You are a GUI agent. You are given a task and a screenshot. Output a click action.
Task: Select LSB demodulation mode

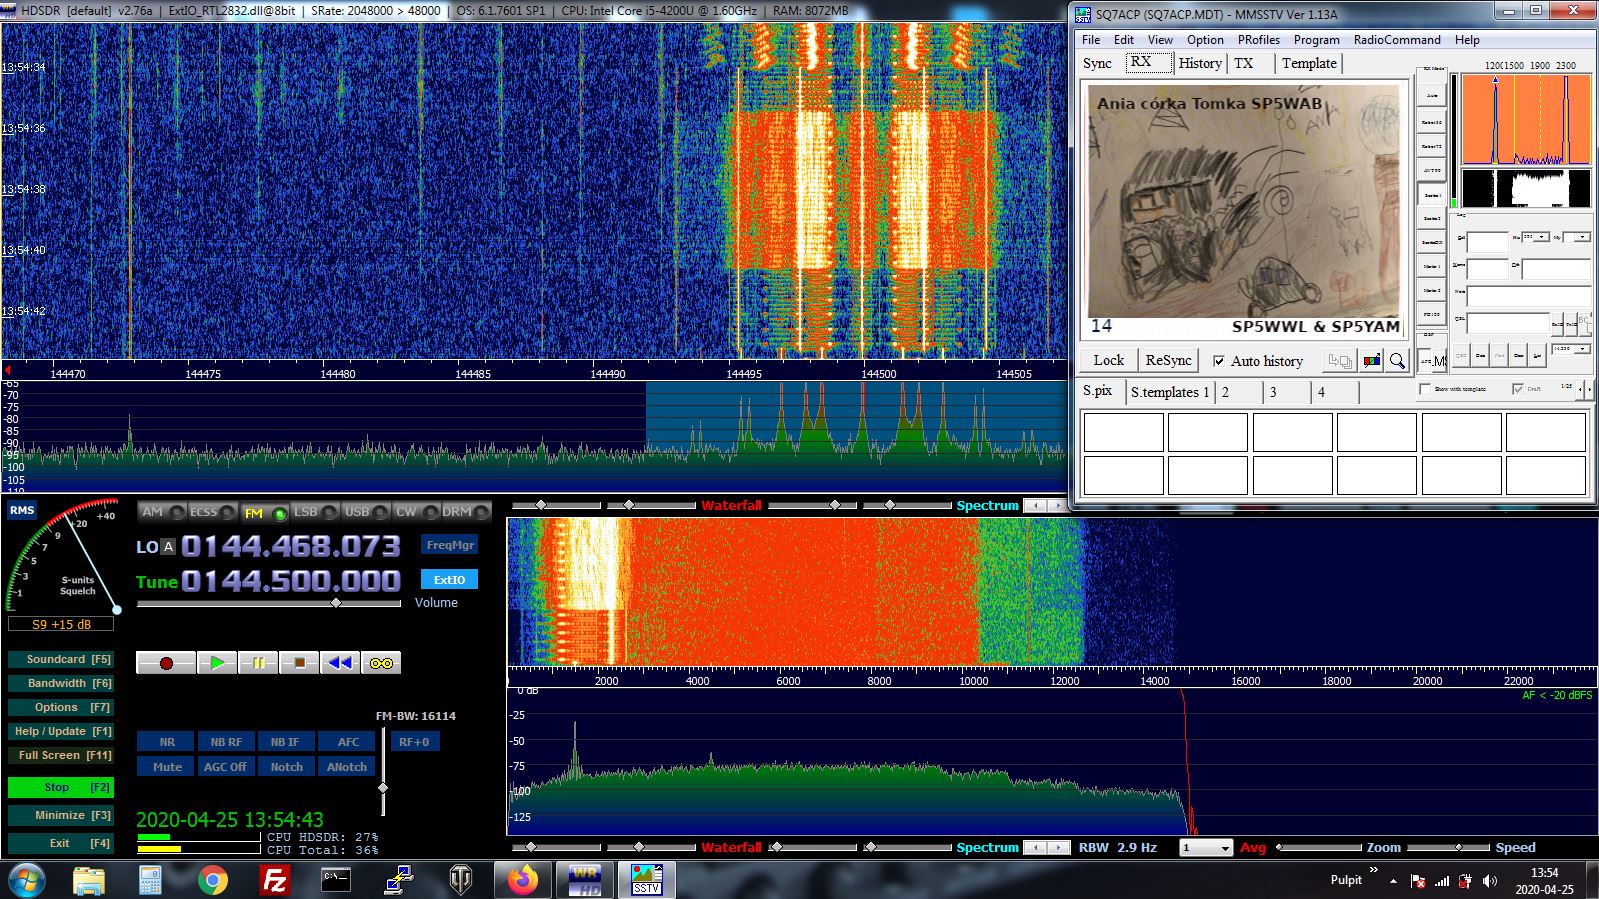(316, 512)
